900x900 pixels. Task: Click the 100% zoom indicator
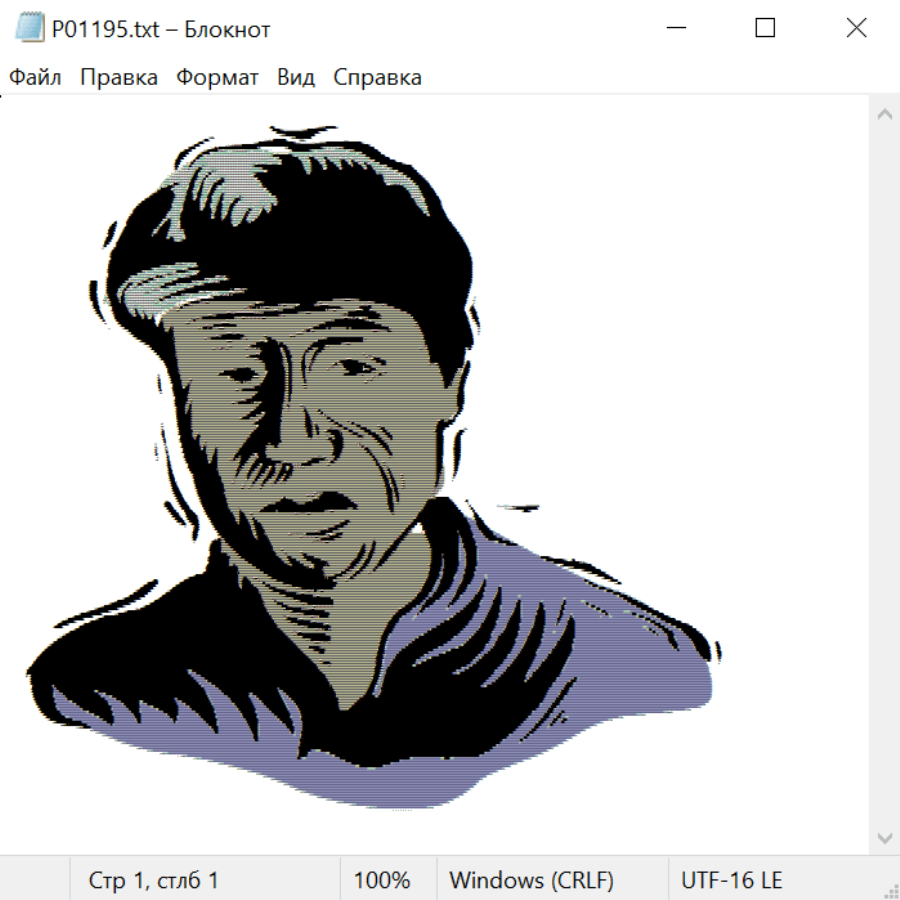pos(382,880)
